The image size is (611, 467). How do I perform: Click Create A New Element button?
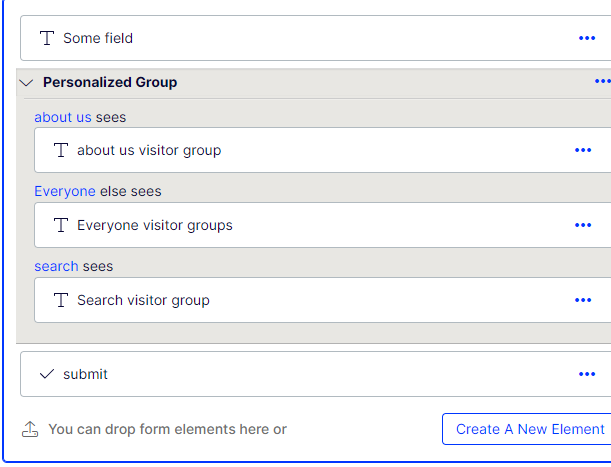click(x=529, y=429)
